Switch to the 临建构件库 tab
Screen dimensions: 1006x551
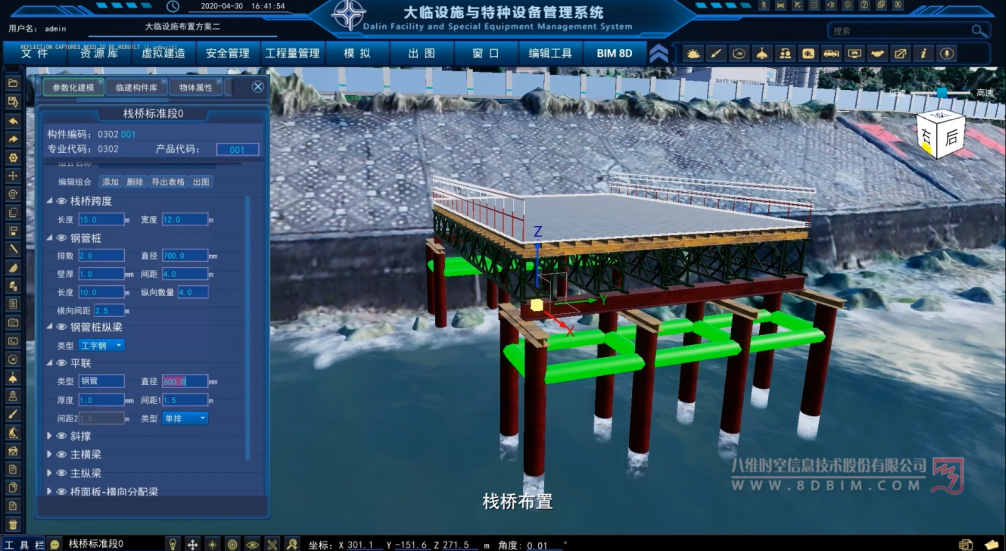(131, 88)
